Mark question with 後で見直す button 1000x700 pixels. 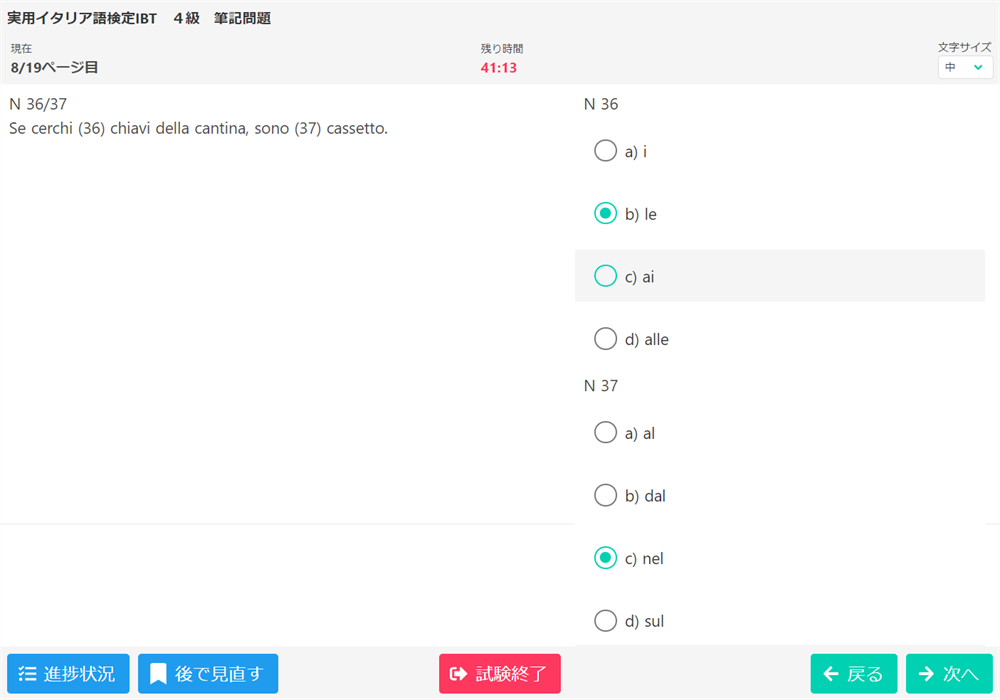click(208, 674)
